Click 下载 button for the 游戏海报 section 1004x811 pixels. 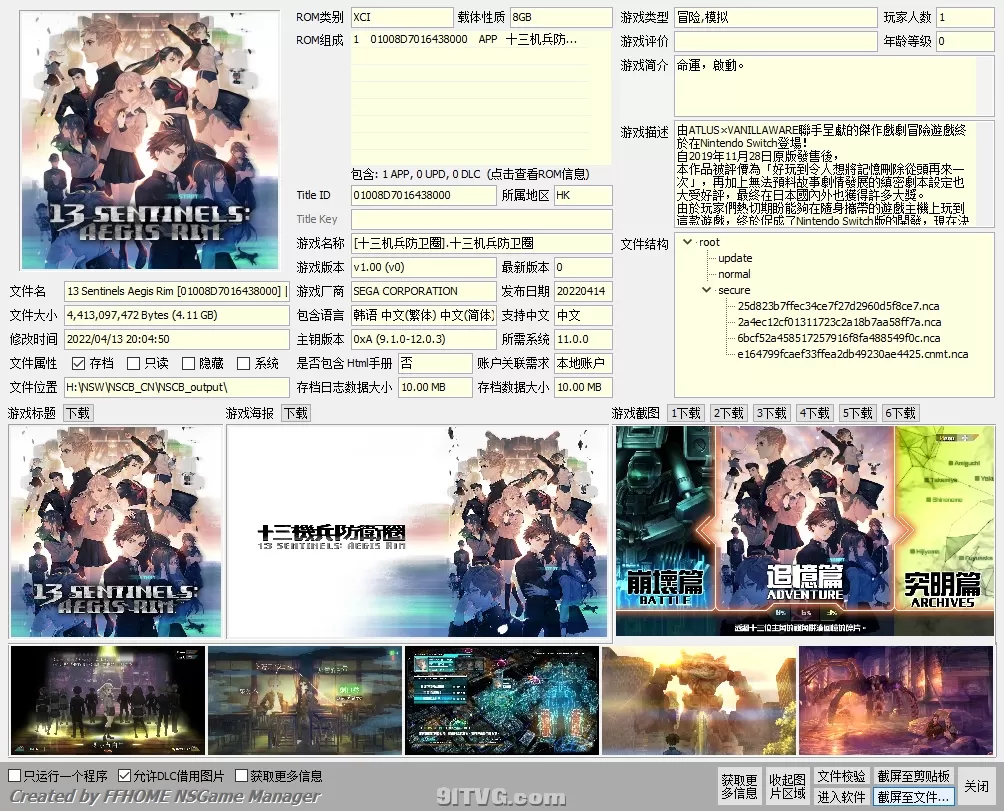pyautogui.click(x=294, y=412)
